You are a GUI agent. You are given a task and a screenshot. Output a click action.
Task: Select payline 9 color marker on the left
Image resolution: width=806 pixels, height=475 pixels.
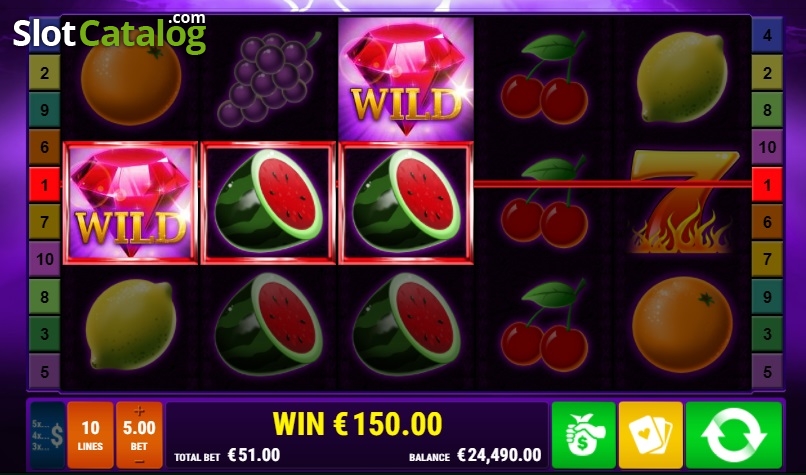[x=44, y=109]
